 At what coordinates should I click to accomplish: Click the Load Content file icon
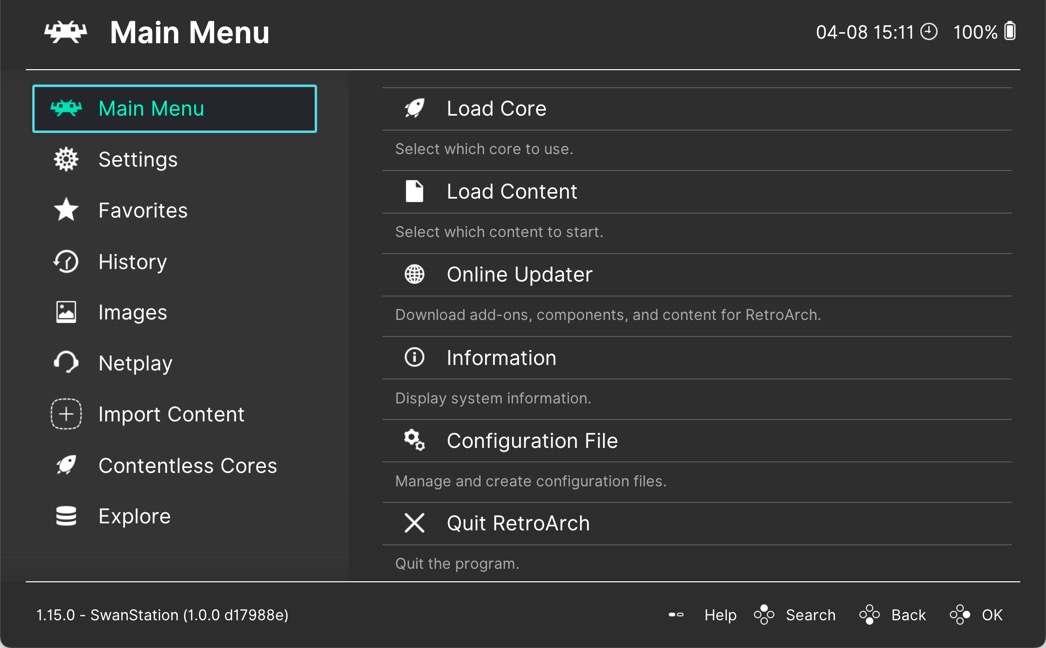click(x=413, y=191)
